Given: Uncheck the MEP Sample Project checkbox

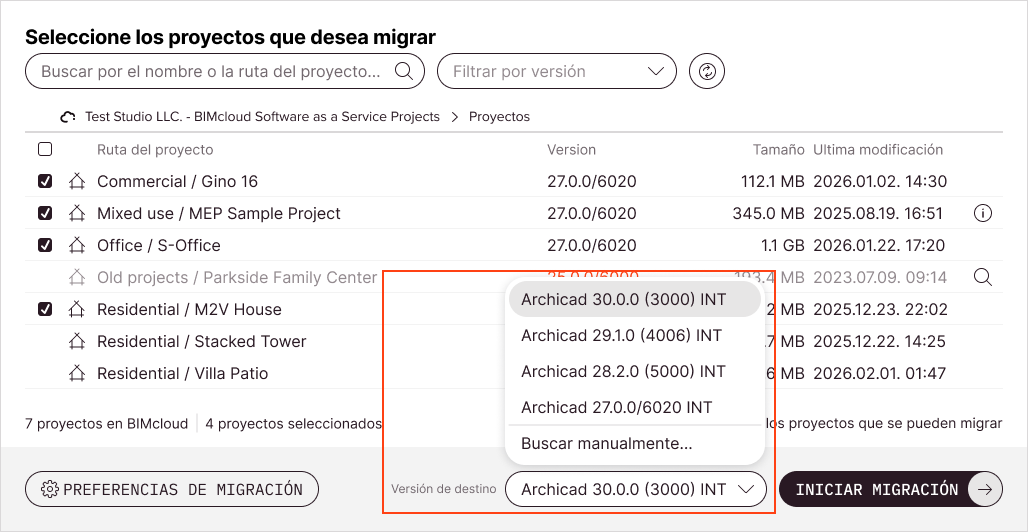Looking at the screenshot, I should coord(45,213).
